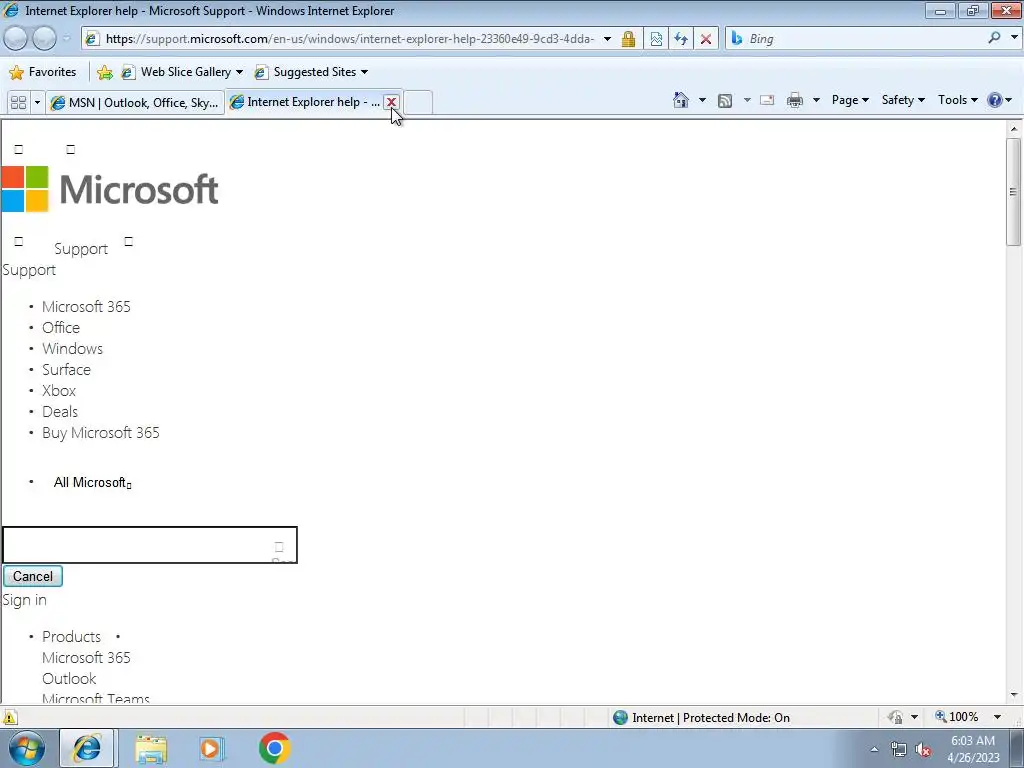
Task: Click the RSS feeds icon
Action: (x=725, y=101)
